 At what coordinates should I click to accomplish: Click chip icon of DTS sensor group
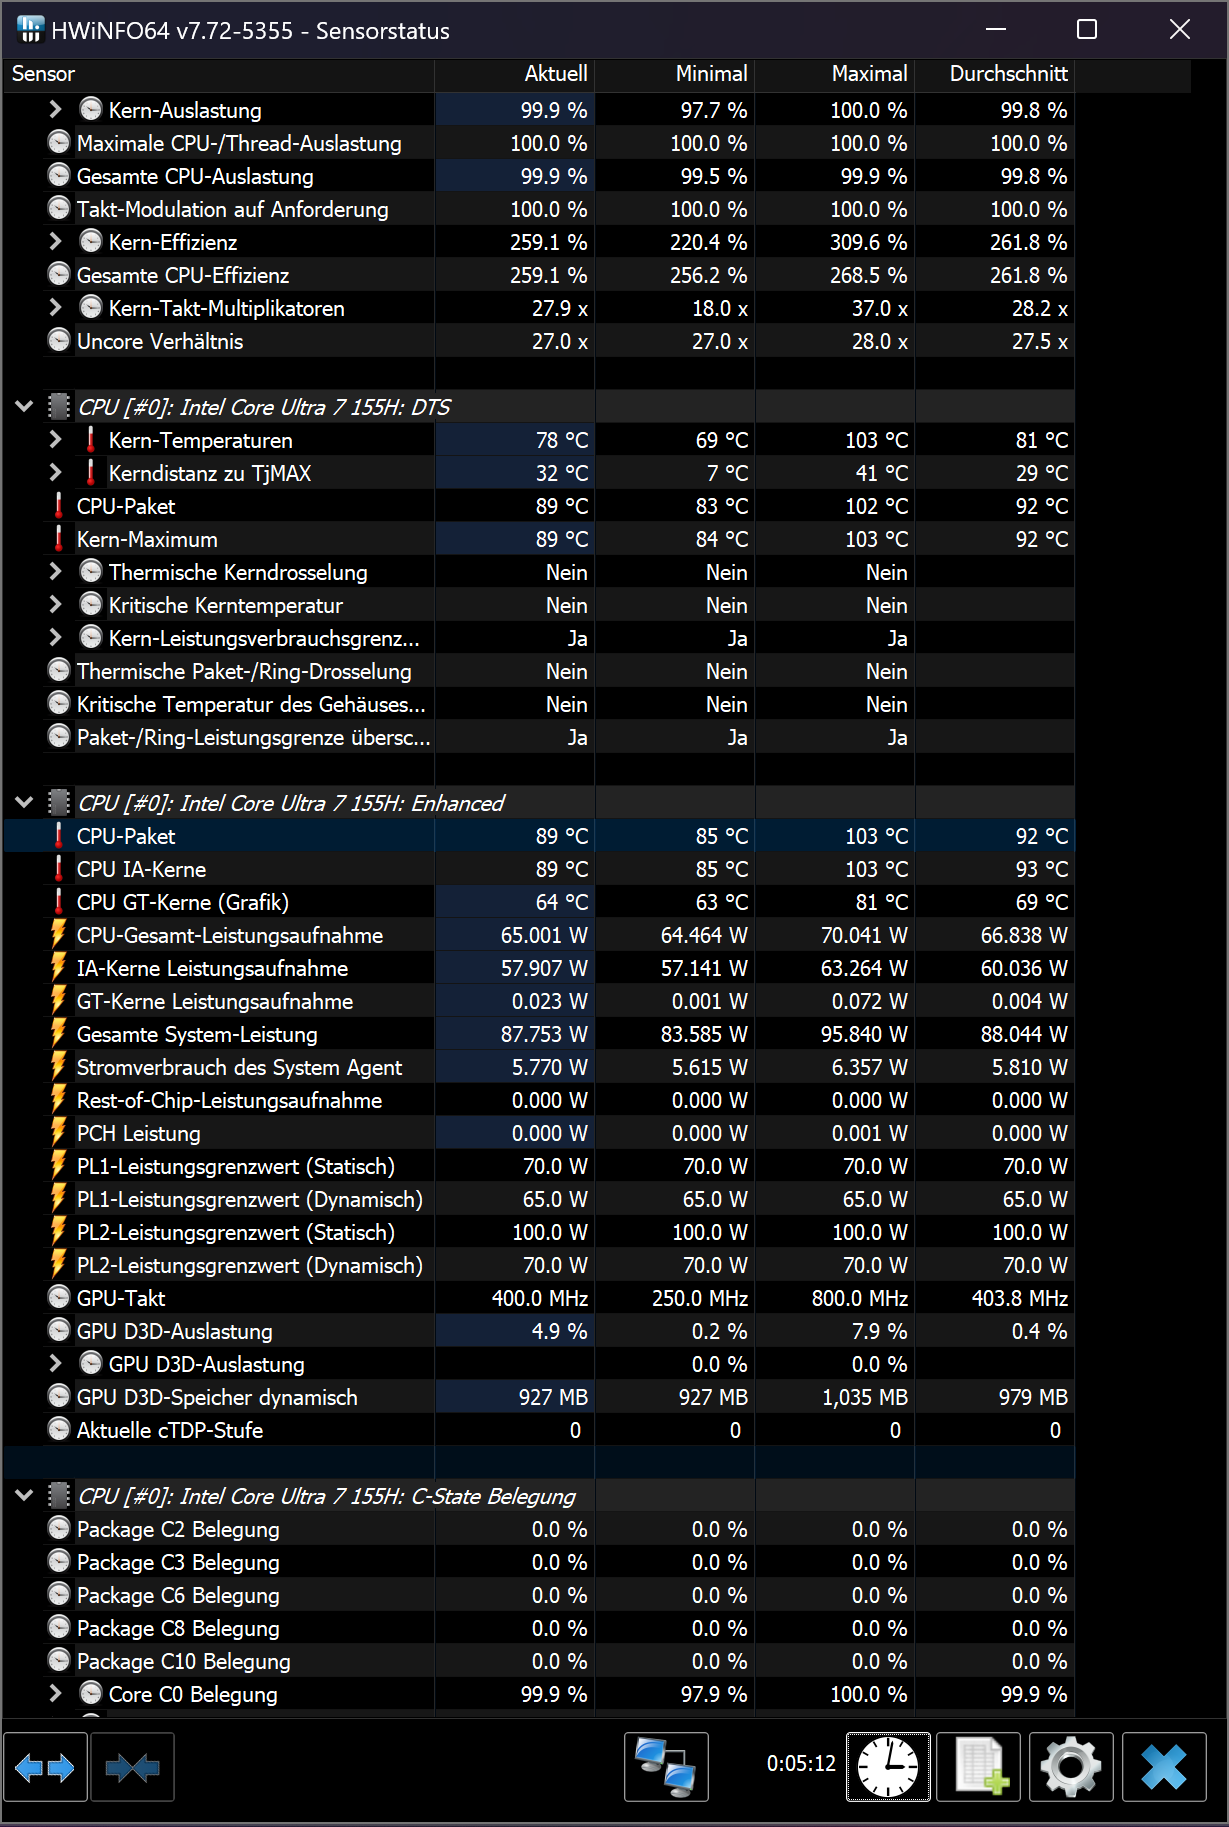coord(59,407)
